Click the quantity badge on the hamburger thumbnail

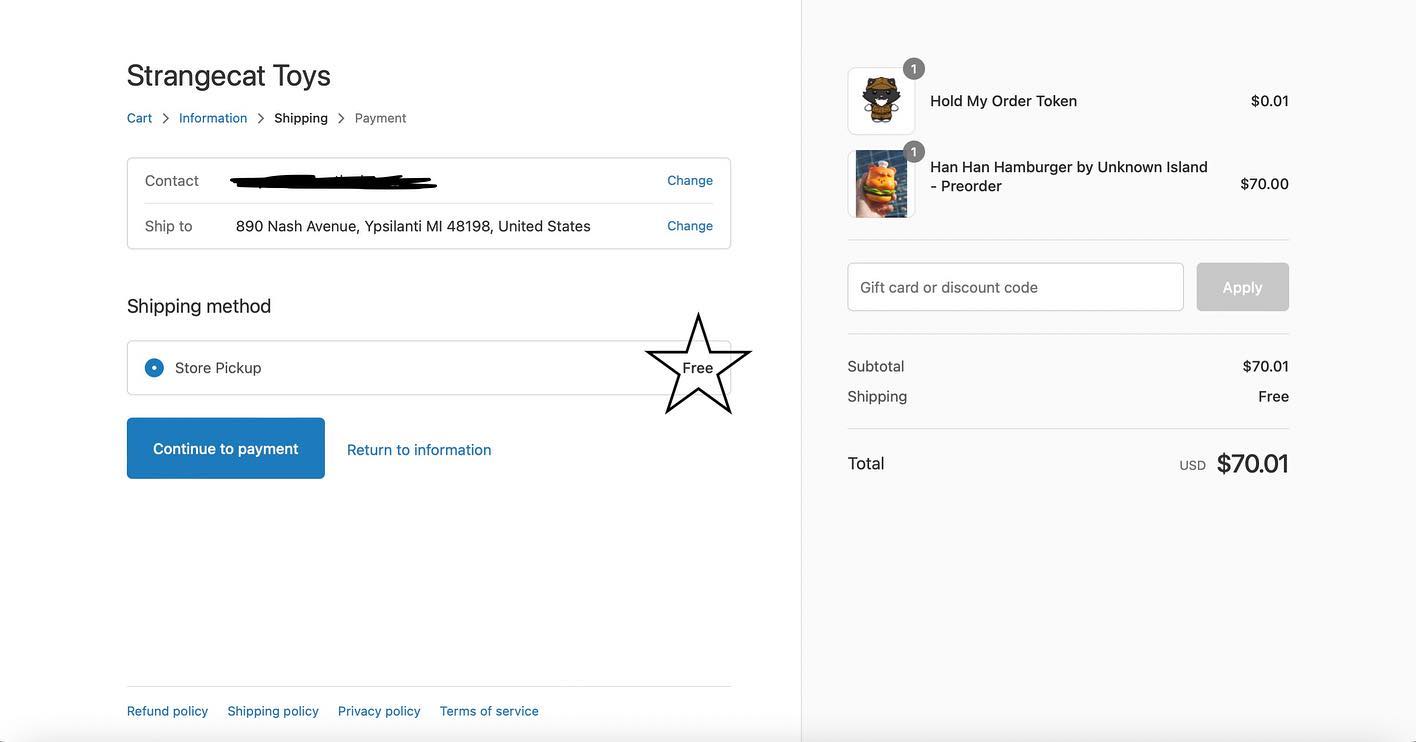(x=914, y=152)
